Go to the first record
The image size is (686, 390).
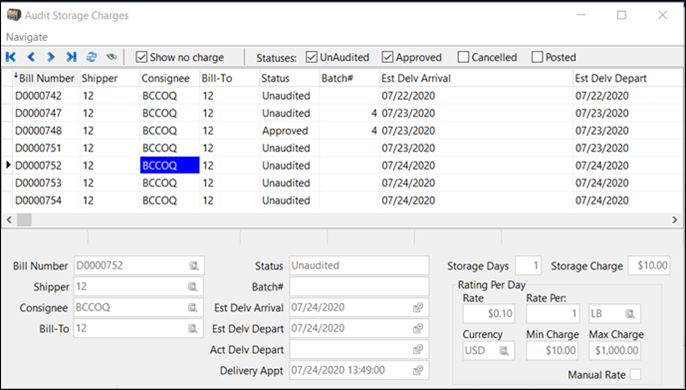pyautogui.click(x=11, y=57)
